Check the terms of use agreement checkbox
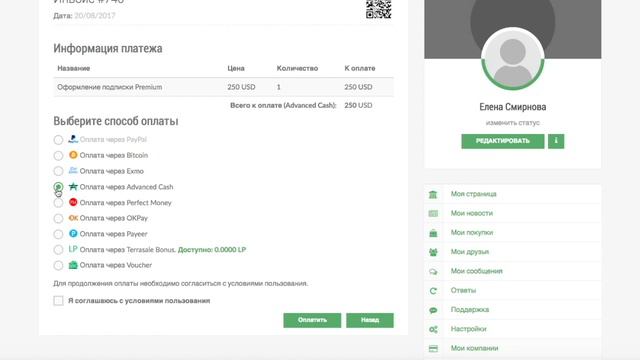This screenshot has height=360, width=640. pyautogui.click(x=58, y=301)
